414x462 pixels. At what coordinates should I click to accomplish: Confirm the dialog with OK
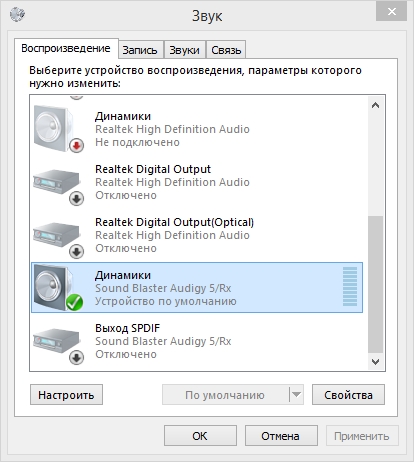click(x=200, y=436)
